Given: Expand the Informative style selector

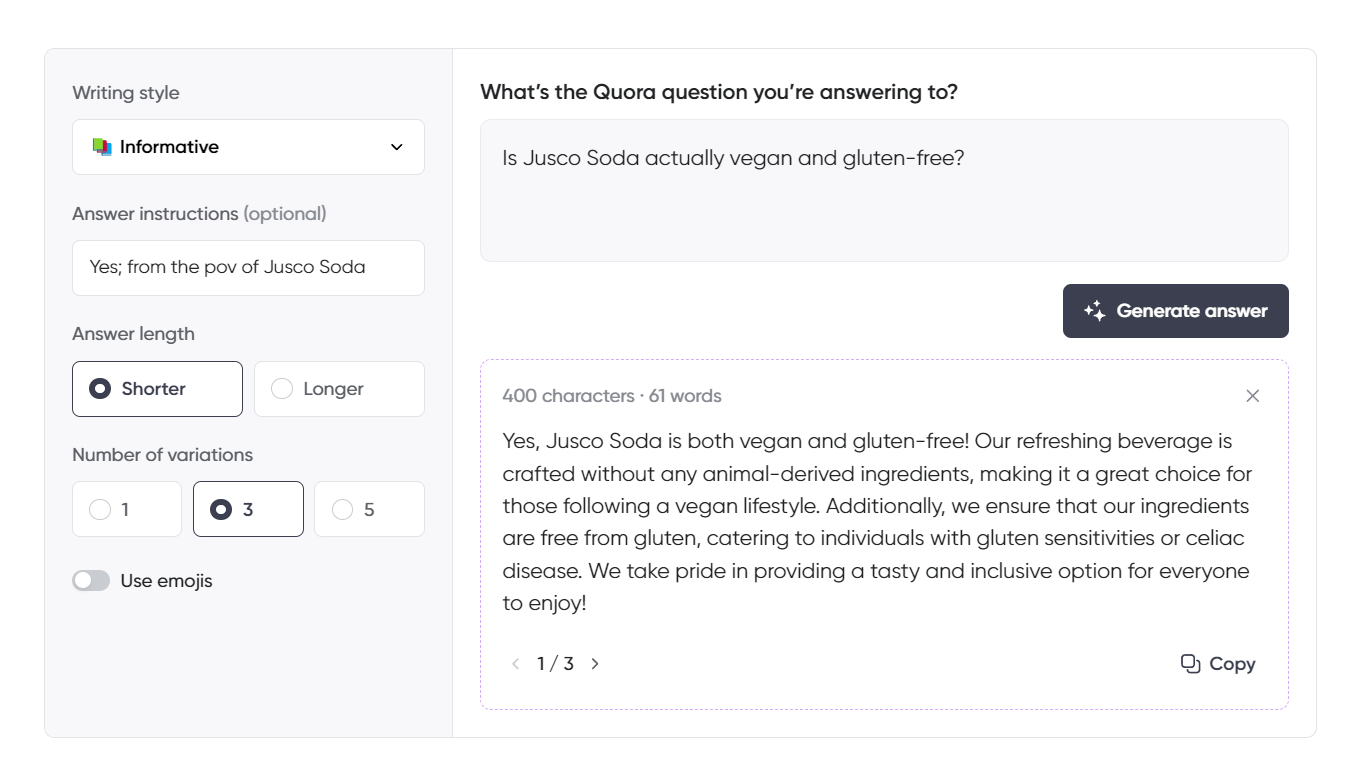Looking at the screenshot, I should [395, 146].
